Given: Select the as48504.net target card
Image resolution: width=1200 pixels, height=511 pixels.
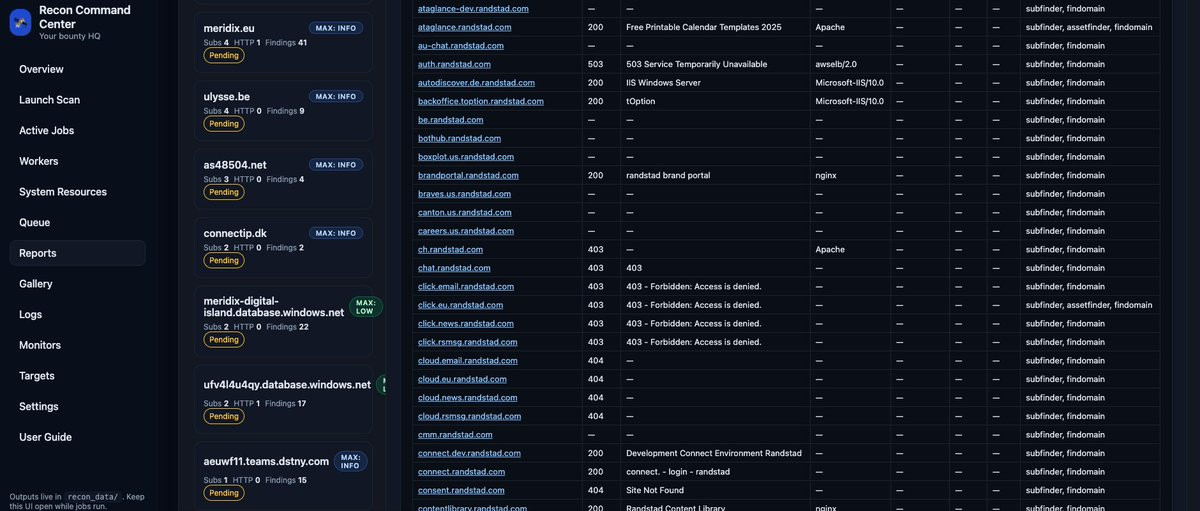Looking at the screenshot, I should tap(283, 178).
